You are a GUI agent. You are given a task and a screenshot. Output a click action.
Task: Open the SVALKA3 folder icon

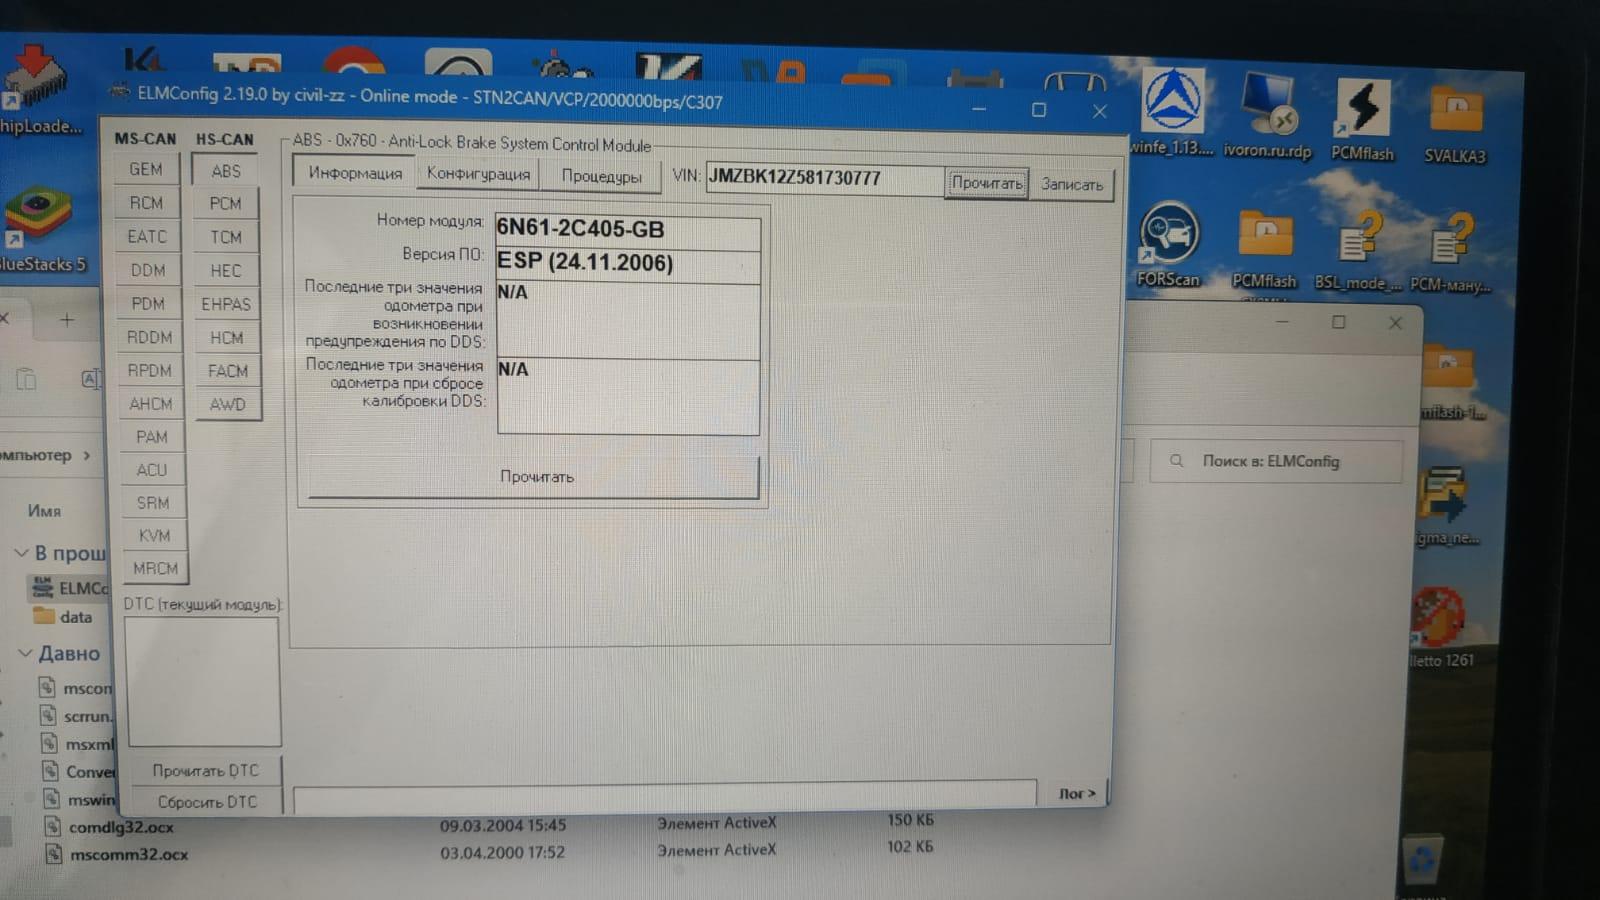[x=1455, y=114]
